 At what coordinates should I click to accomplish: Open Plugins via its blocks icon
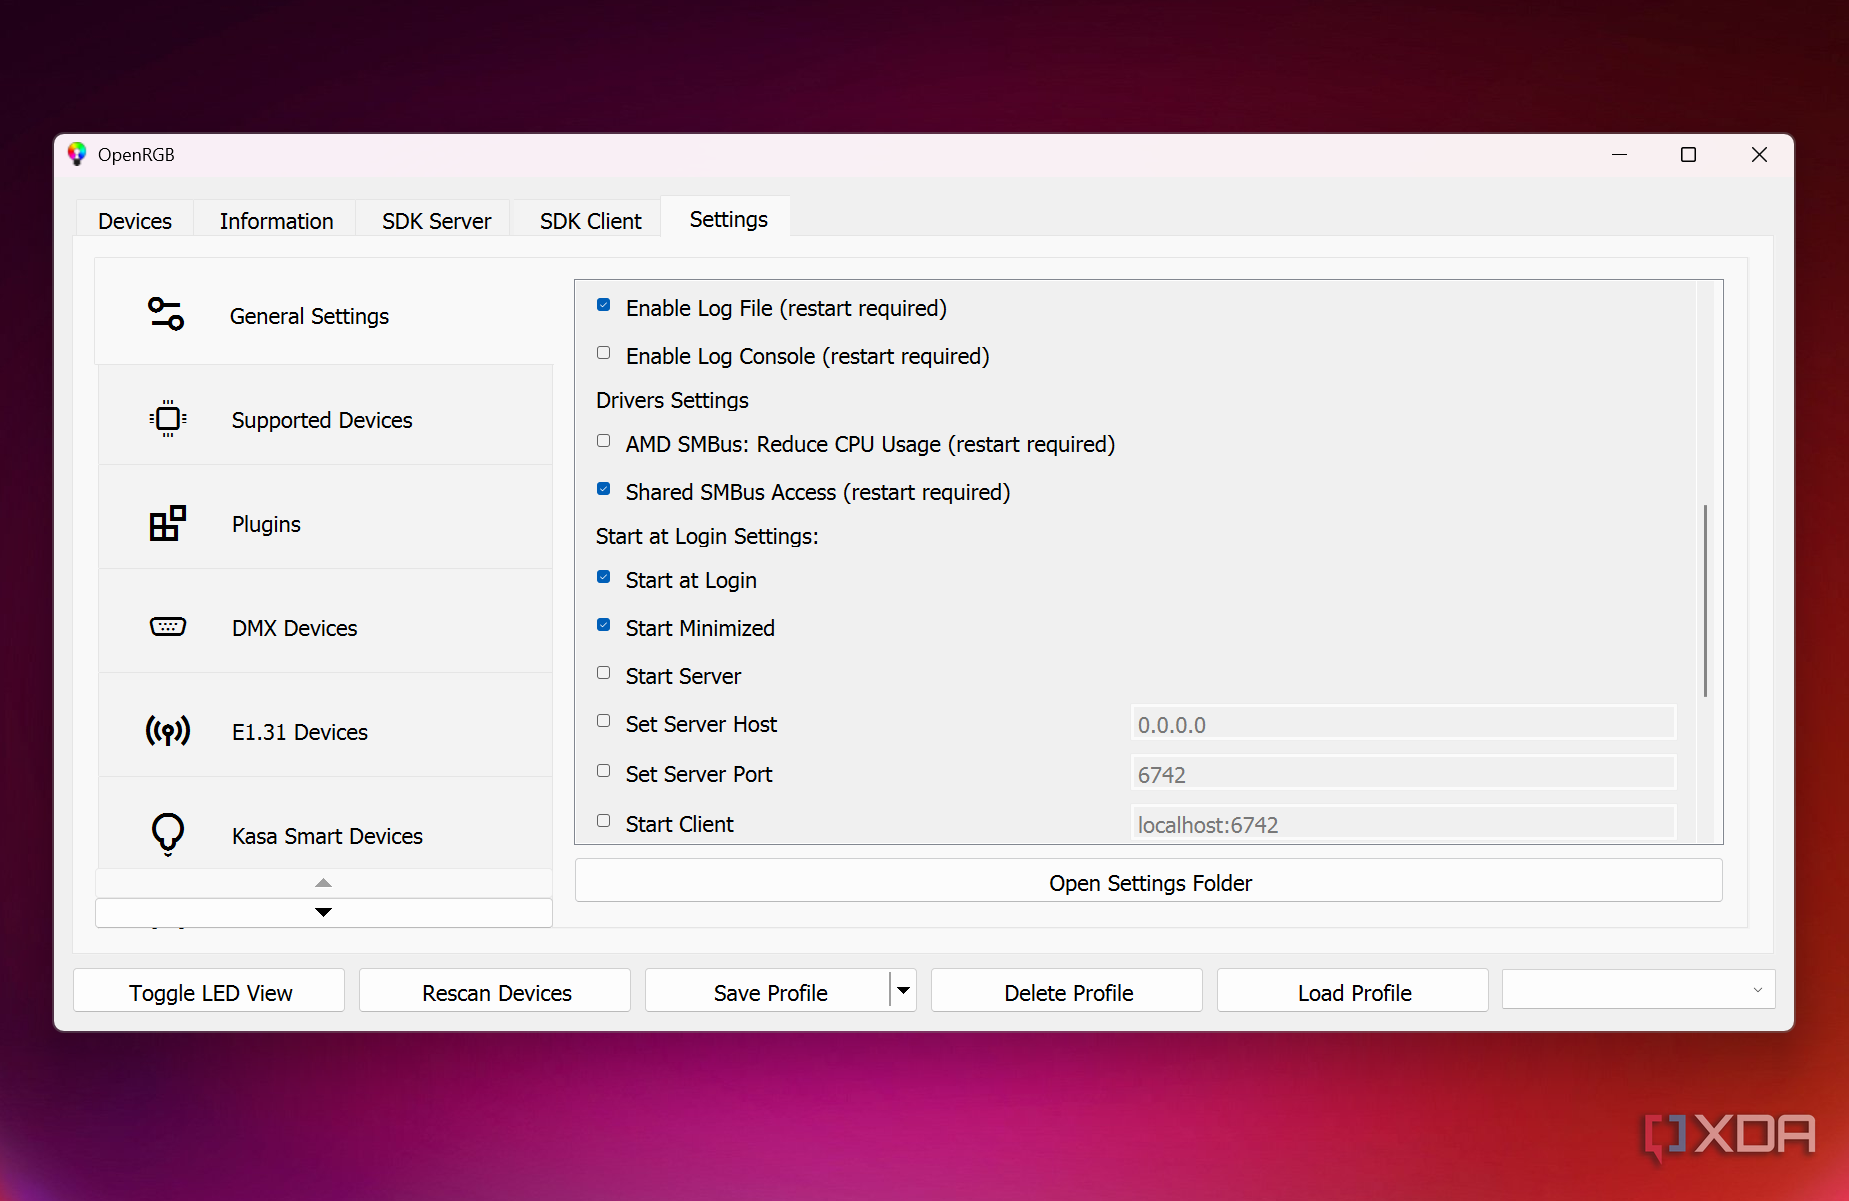pos(167,523)
